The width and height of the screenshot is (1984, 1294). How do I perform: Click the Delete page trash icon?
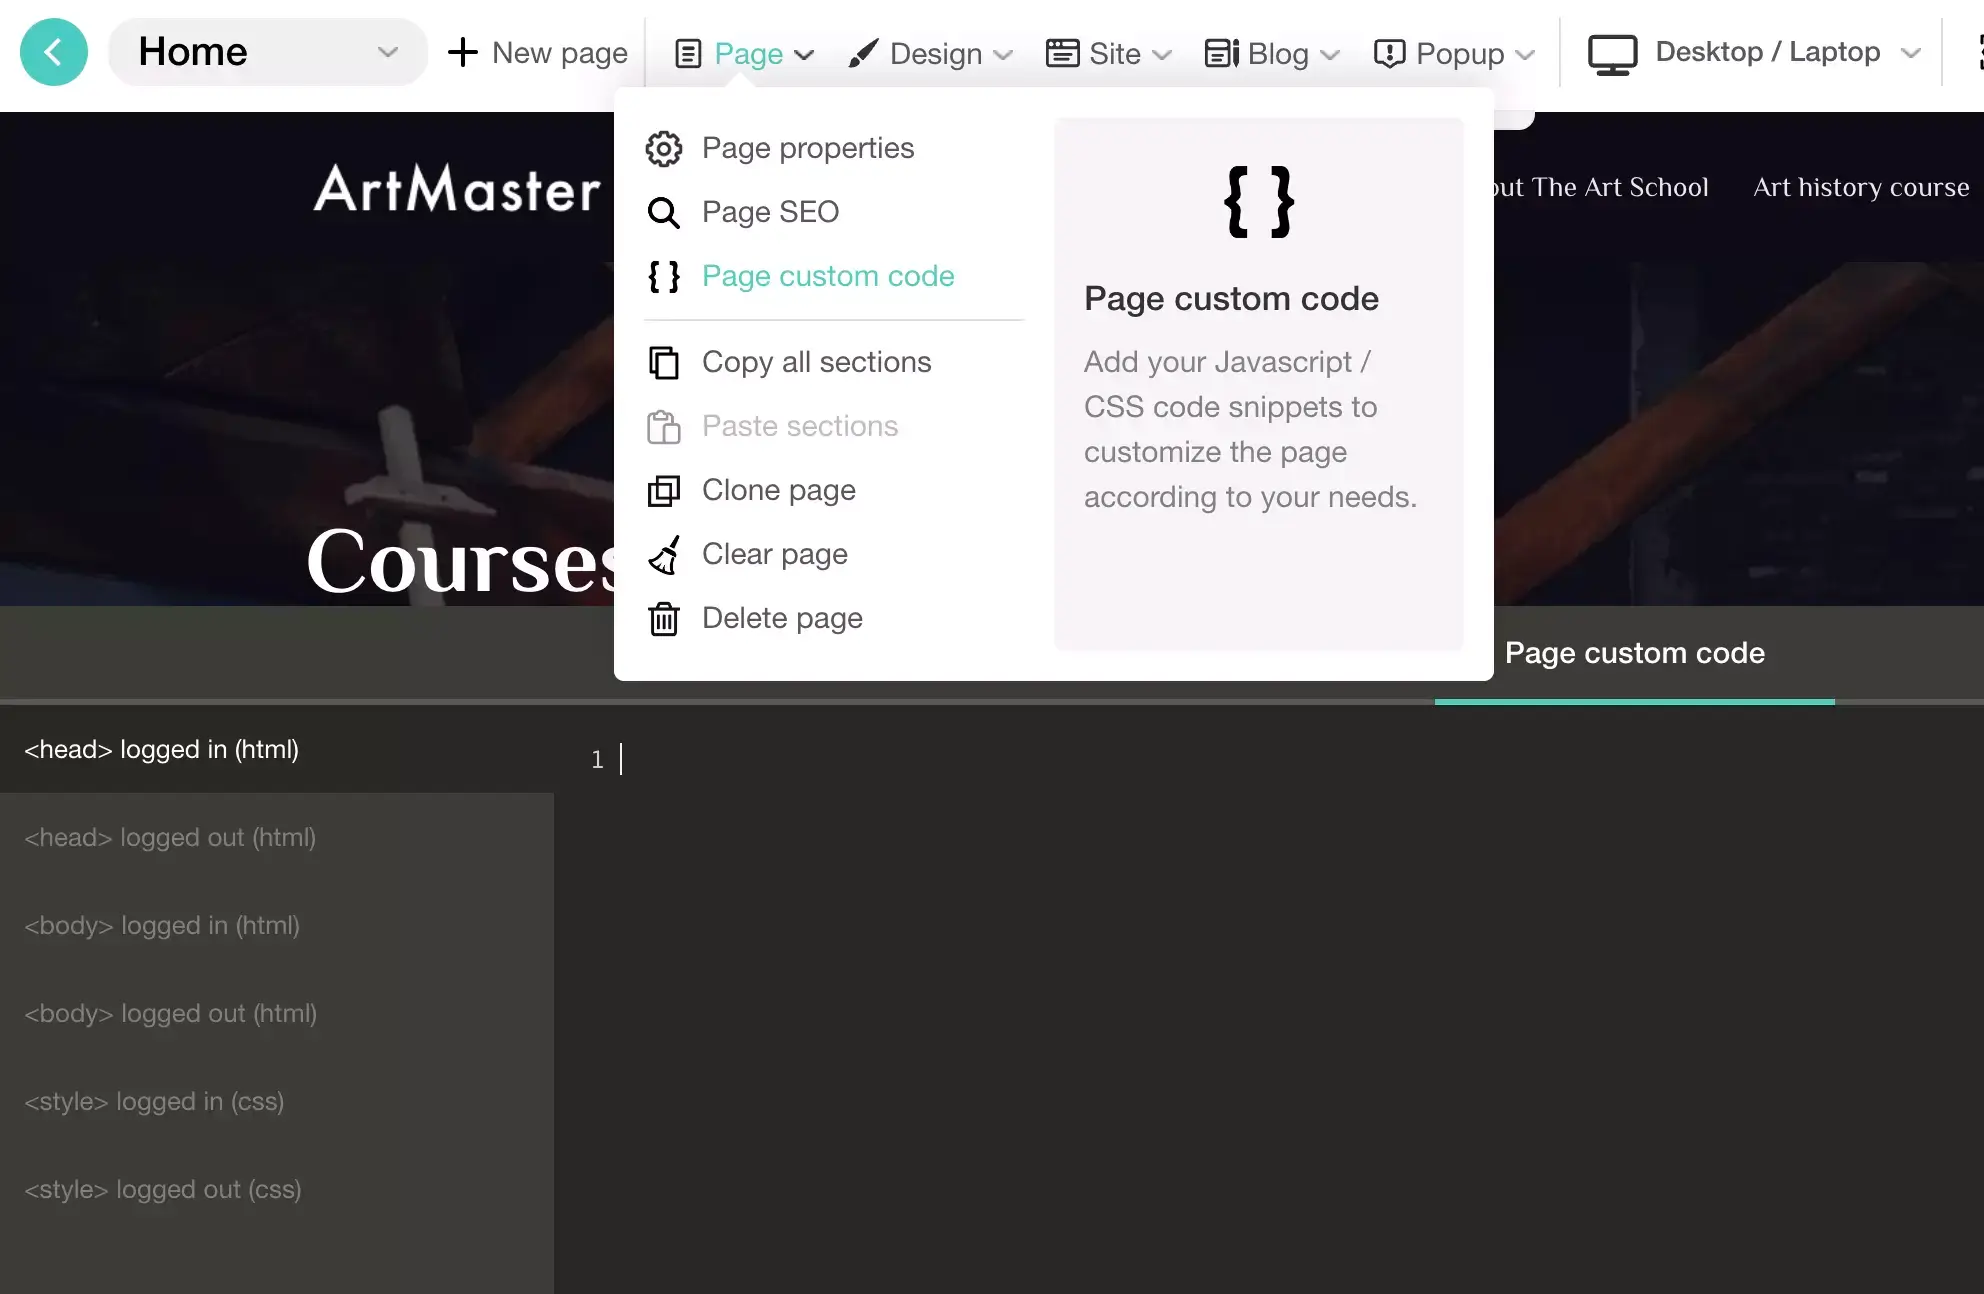click(663, 619)
